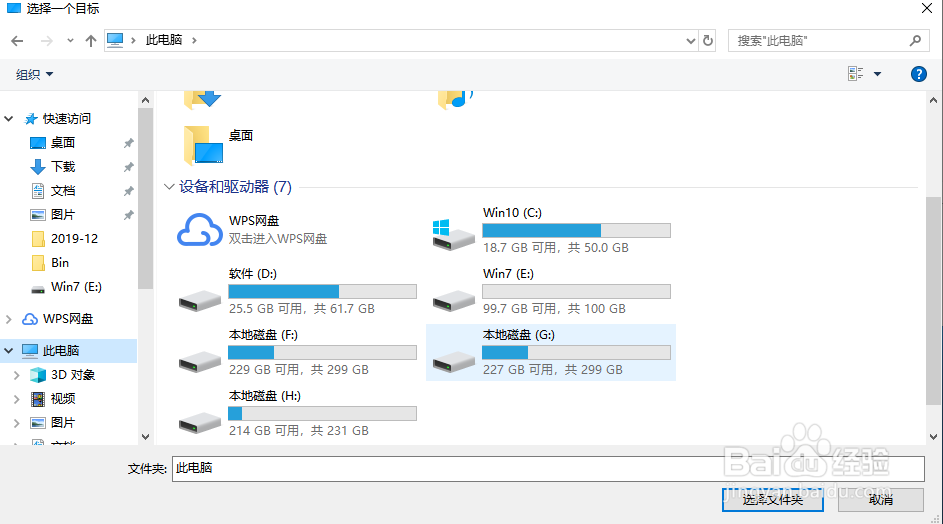Expand the WPS网盘 sidebar node
Screen dimensions: 943x524
pos(8,319)
